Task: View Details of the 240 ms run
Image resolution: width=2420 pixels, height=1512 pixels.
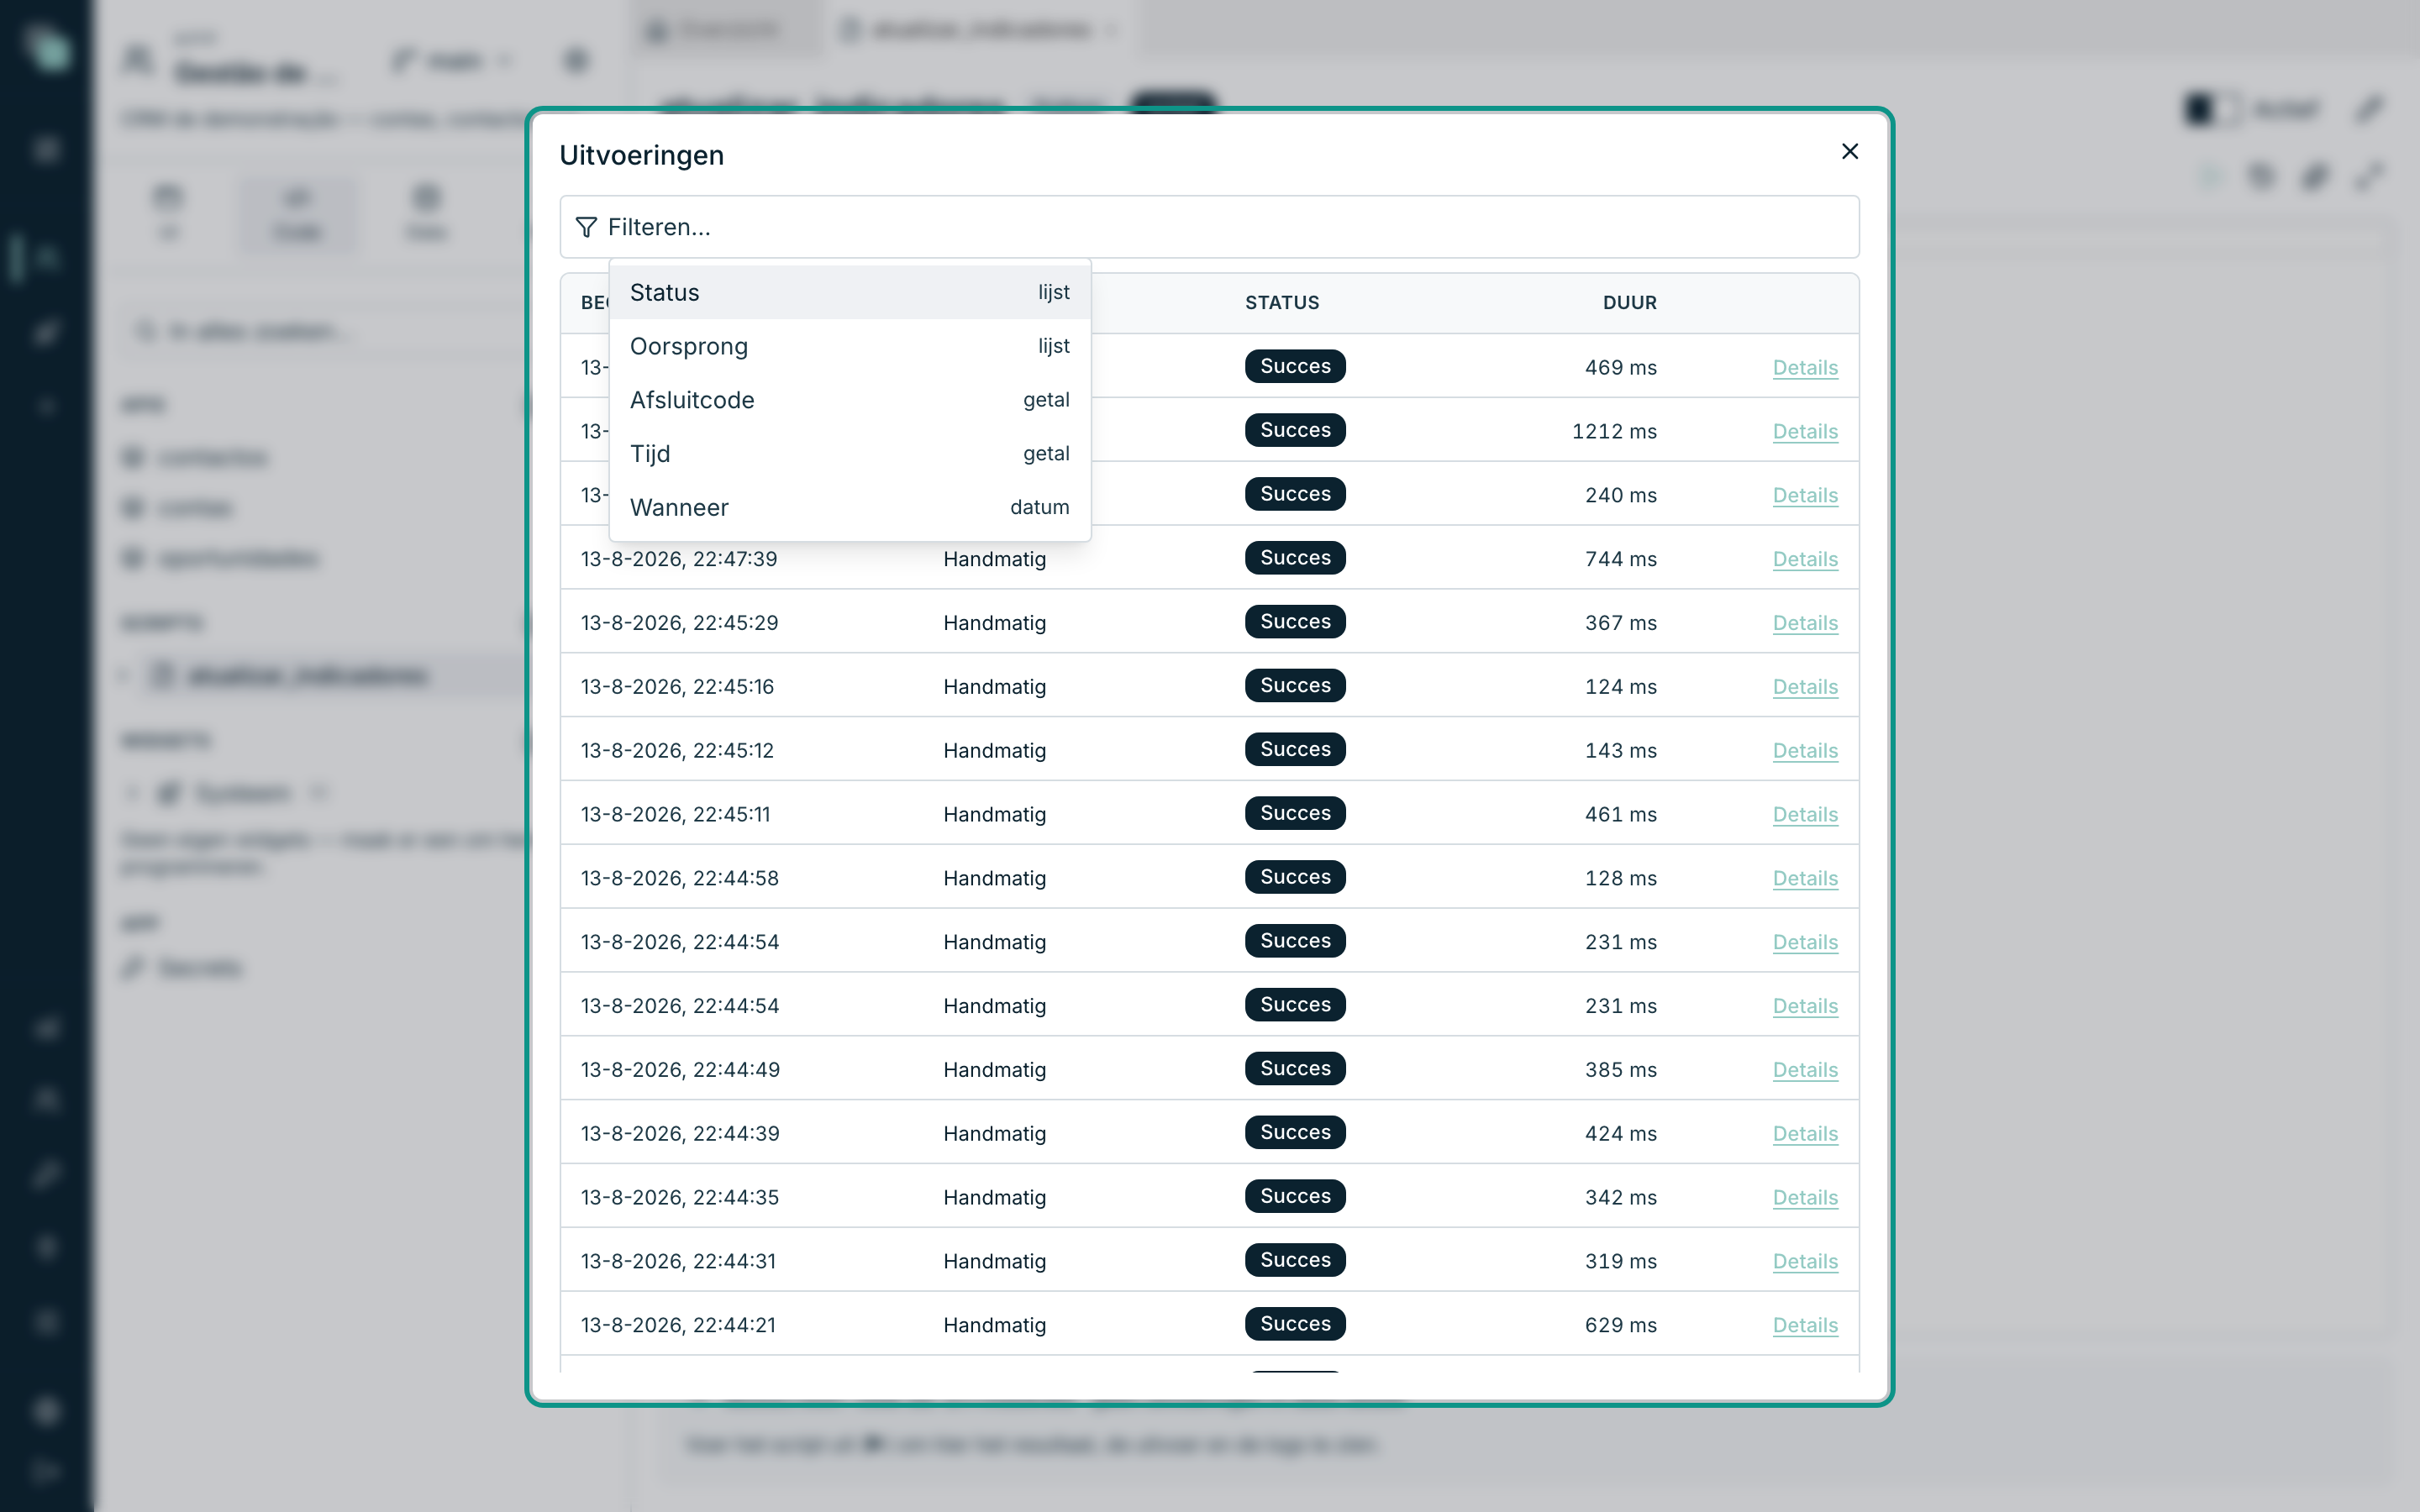Action: pyautogui.click(x=1805, y=495)
